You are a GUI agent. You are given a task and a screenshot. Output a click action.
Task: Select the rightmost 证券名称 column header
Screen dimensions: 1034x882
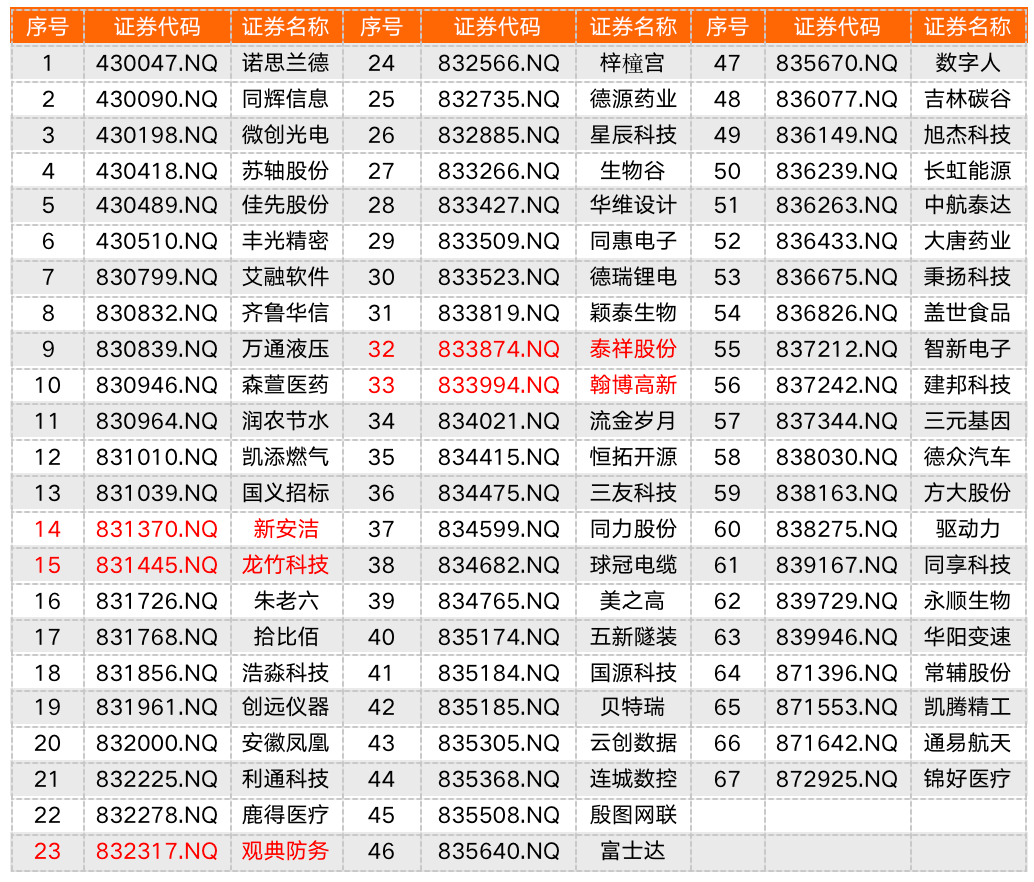(x=967, y=27)
